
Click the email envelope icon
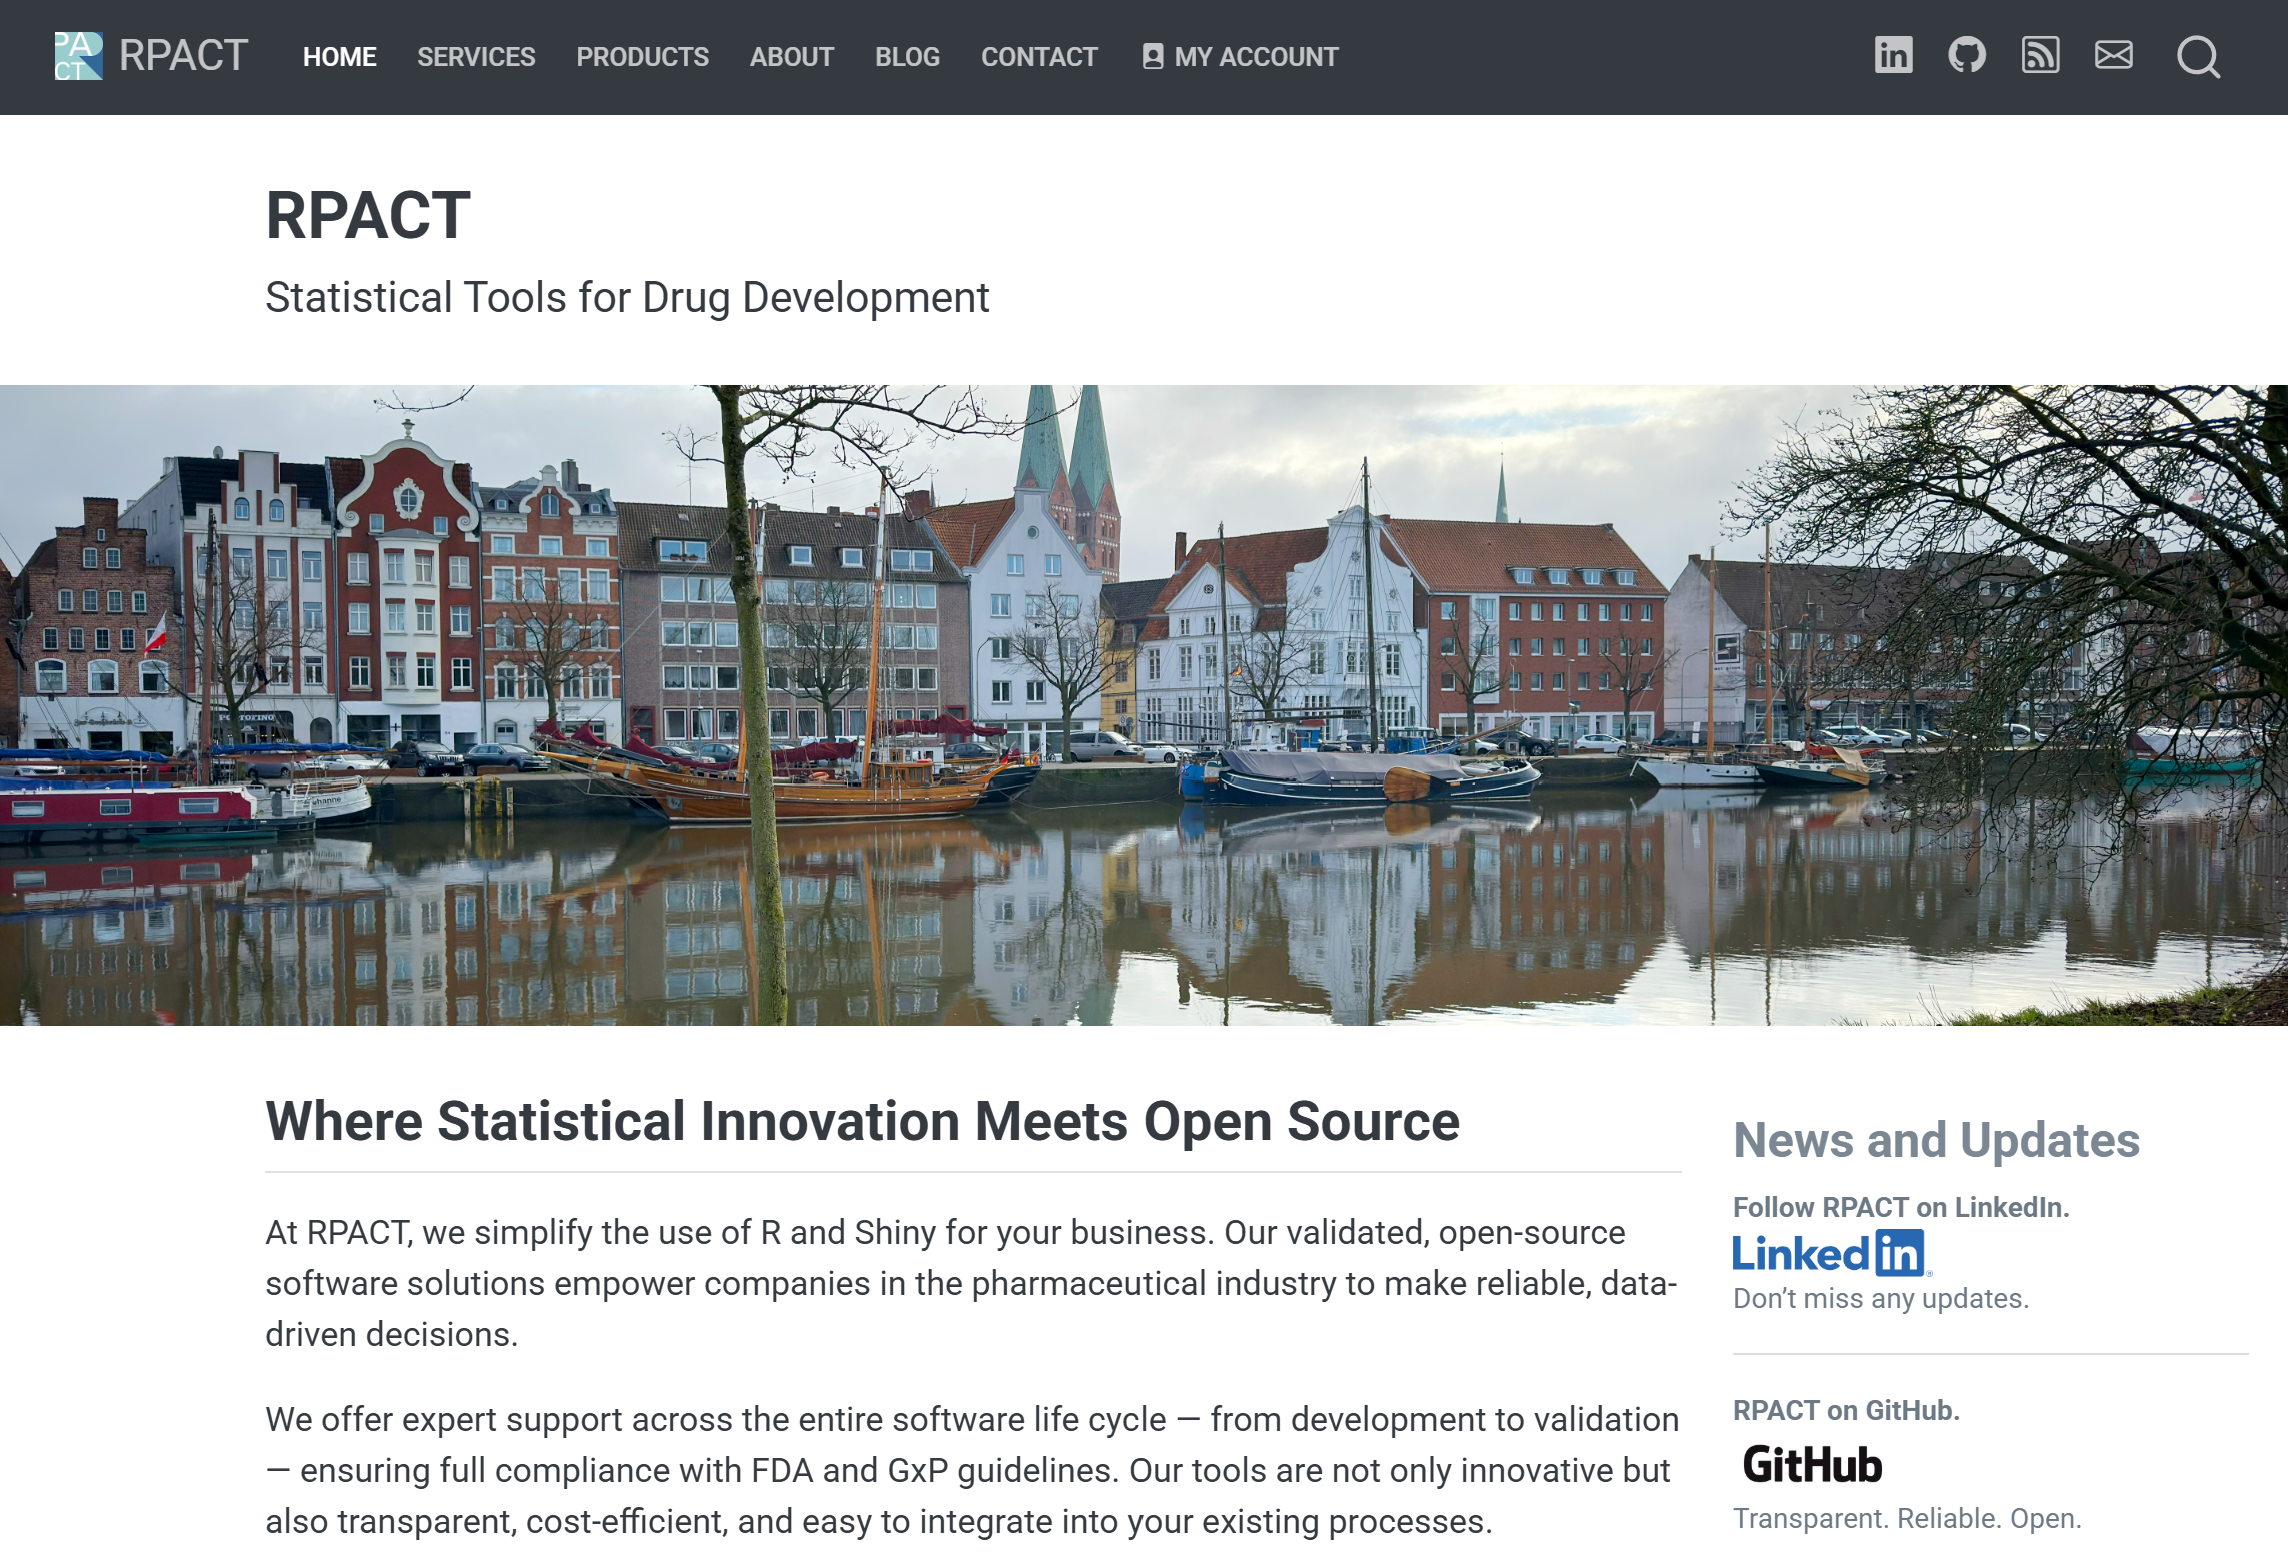pyautogui.click(x=2113, y=55)
